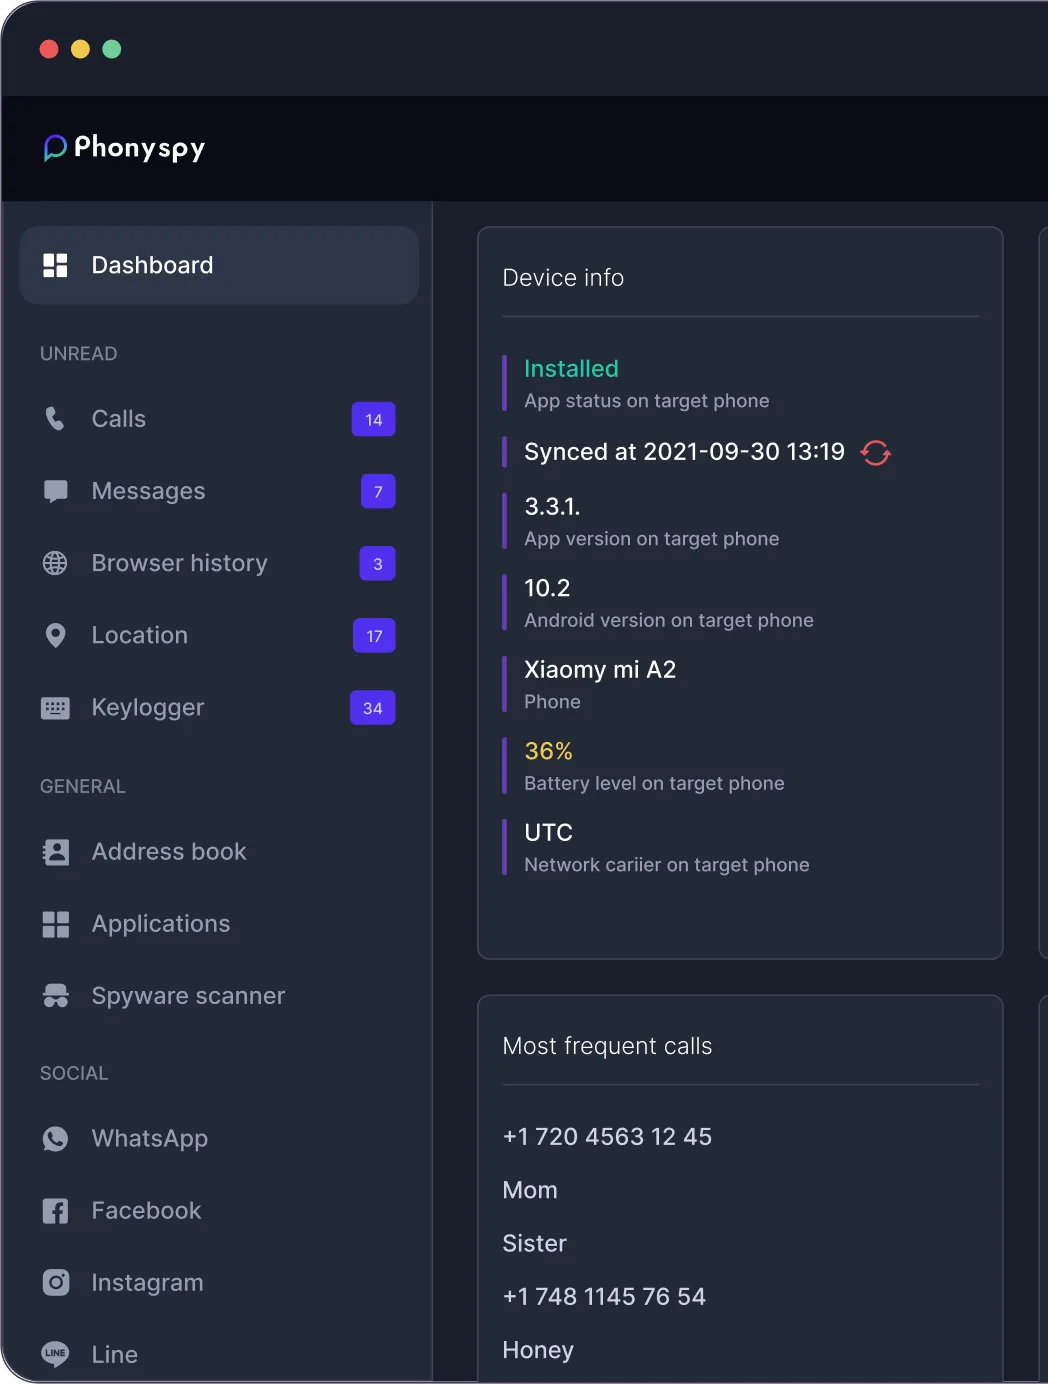Select Mom in Most frequent calls
The image size is (1048, 1384).
point(530,1190)
